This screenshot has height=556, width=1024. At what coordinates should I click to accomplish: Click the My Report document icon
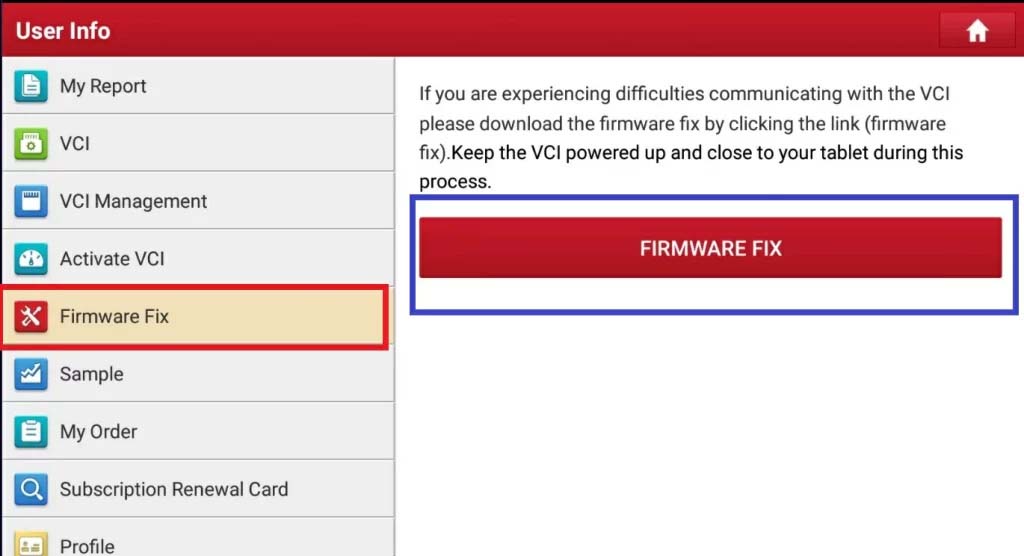point(31,86)
